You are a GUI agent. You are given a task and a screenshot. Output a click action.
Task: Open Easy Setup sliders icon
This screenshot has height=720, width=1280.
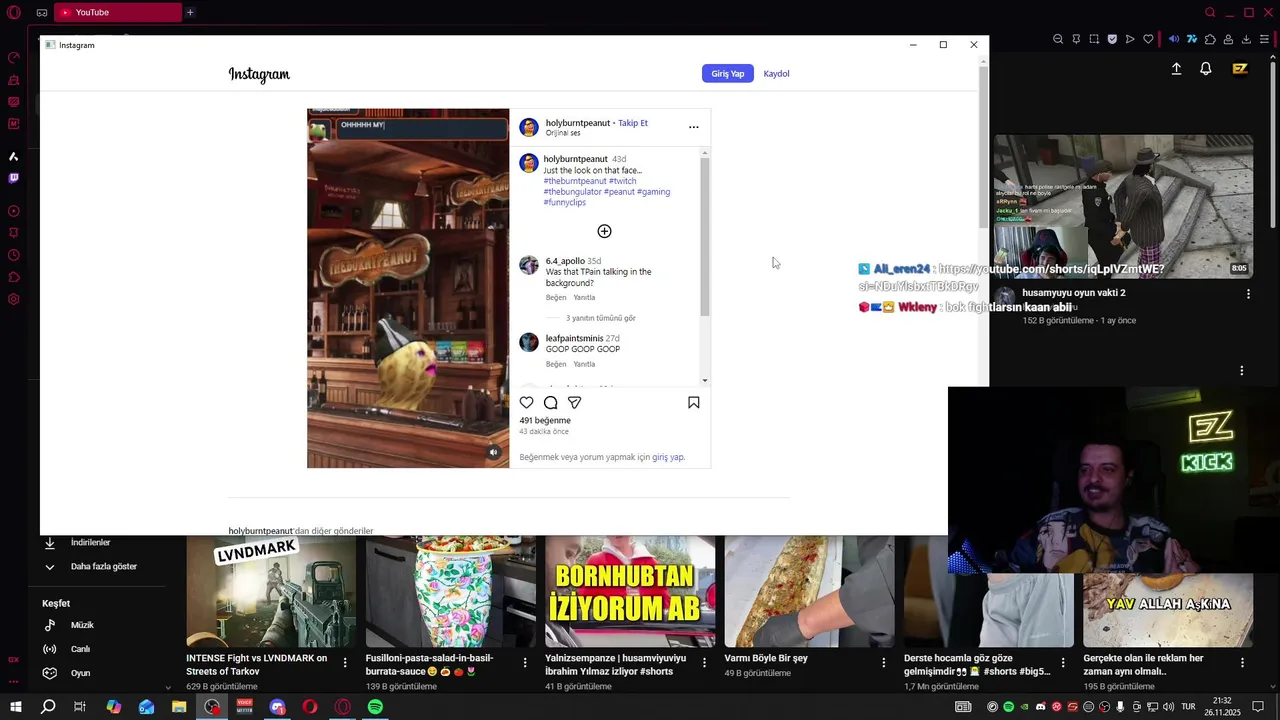pyautogui.click(x=1264, y=39)
